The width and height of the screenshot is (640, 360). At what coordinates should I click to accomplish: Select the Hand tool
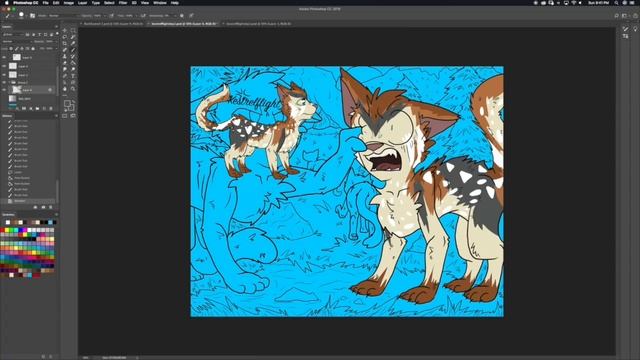click(x=65, y=89)
